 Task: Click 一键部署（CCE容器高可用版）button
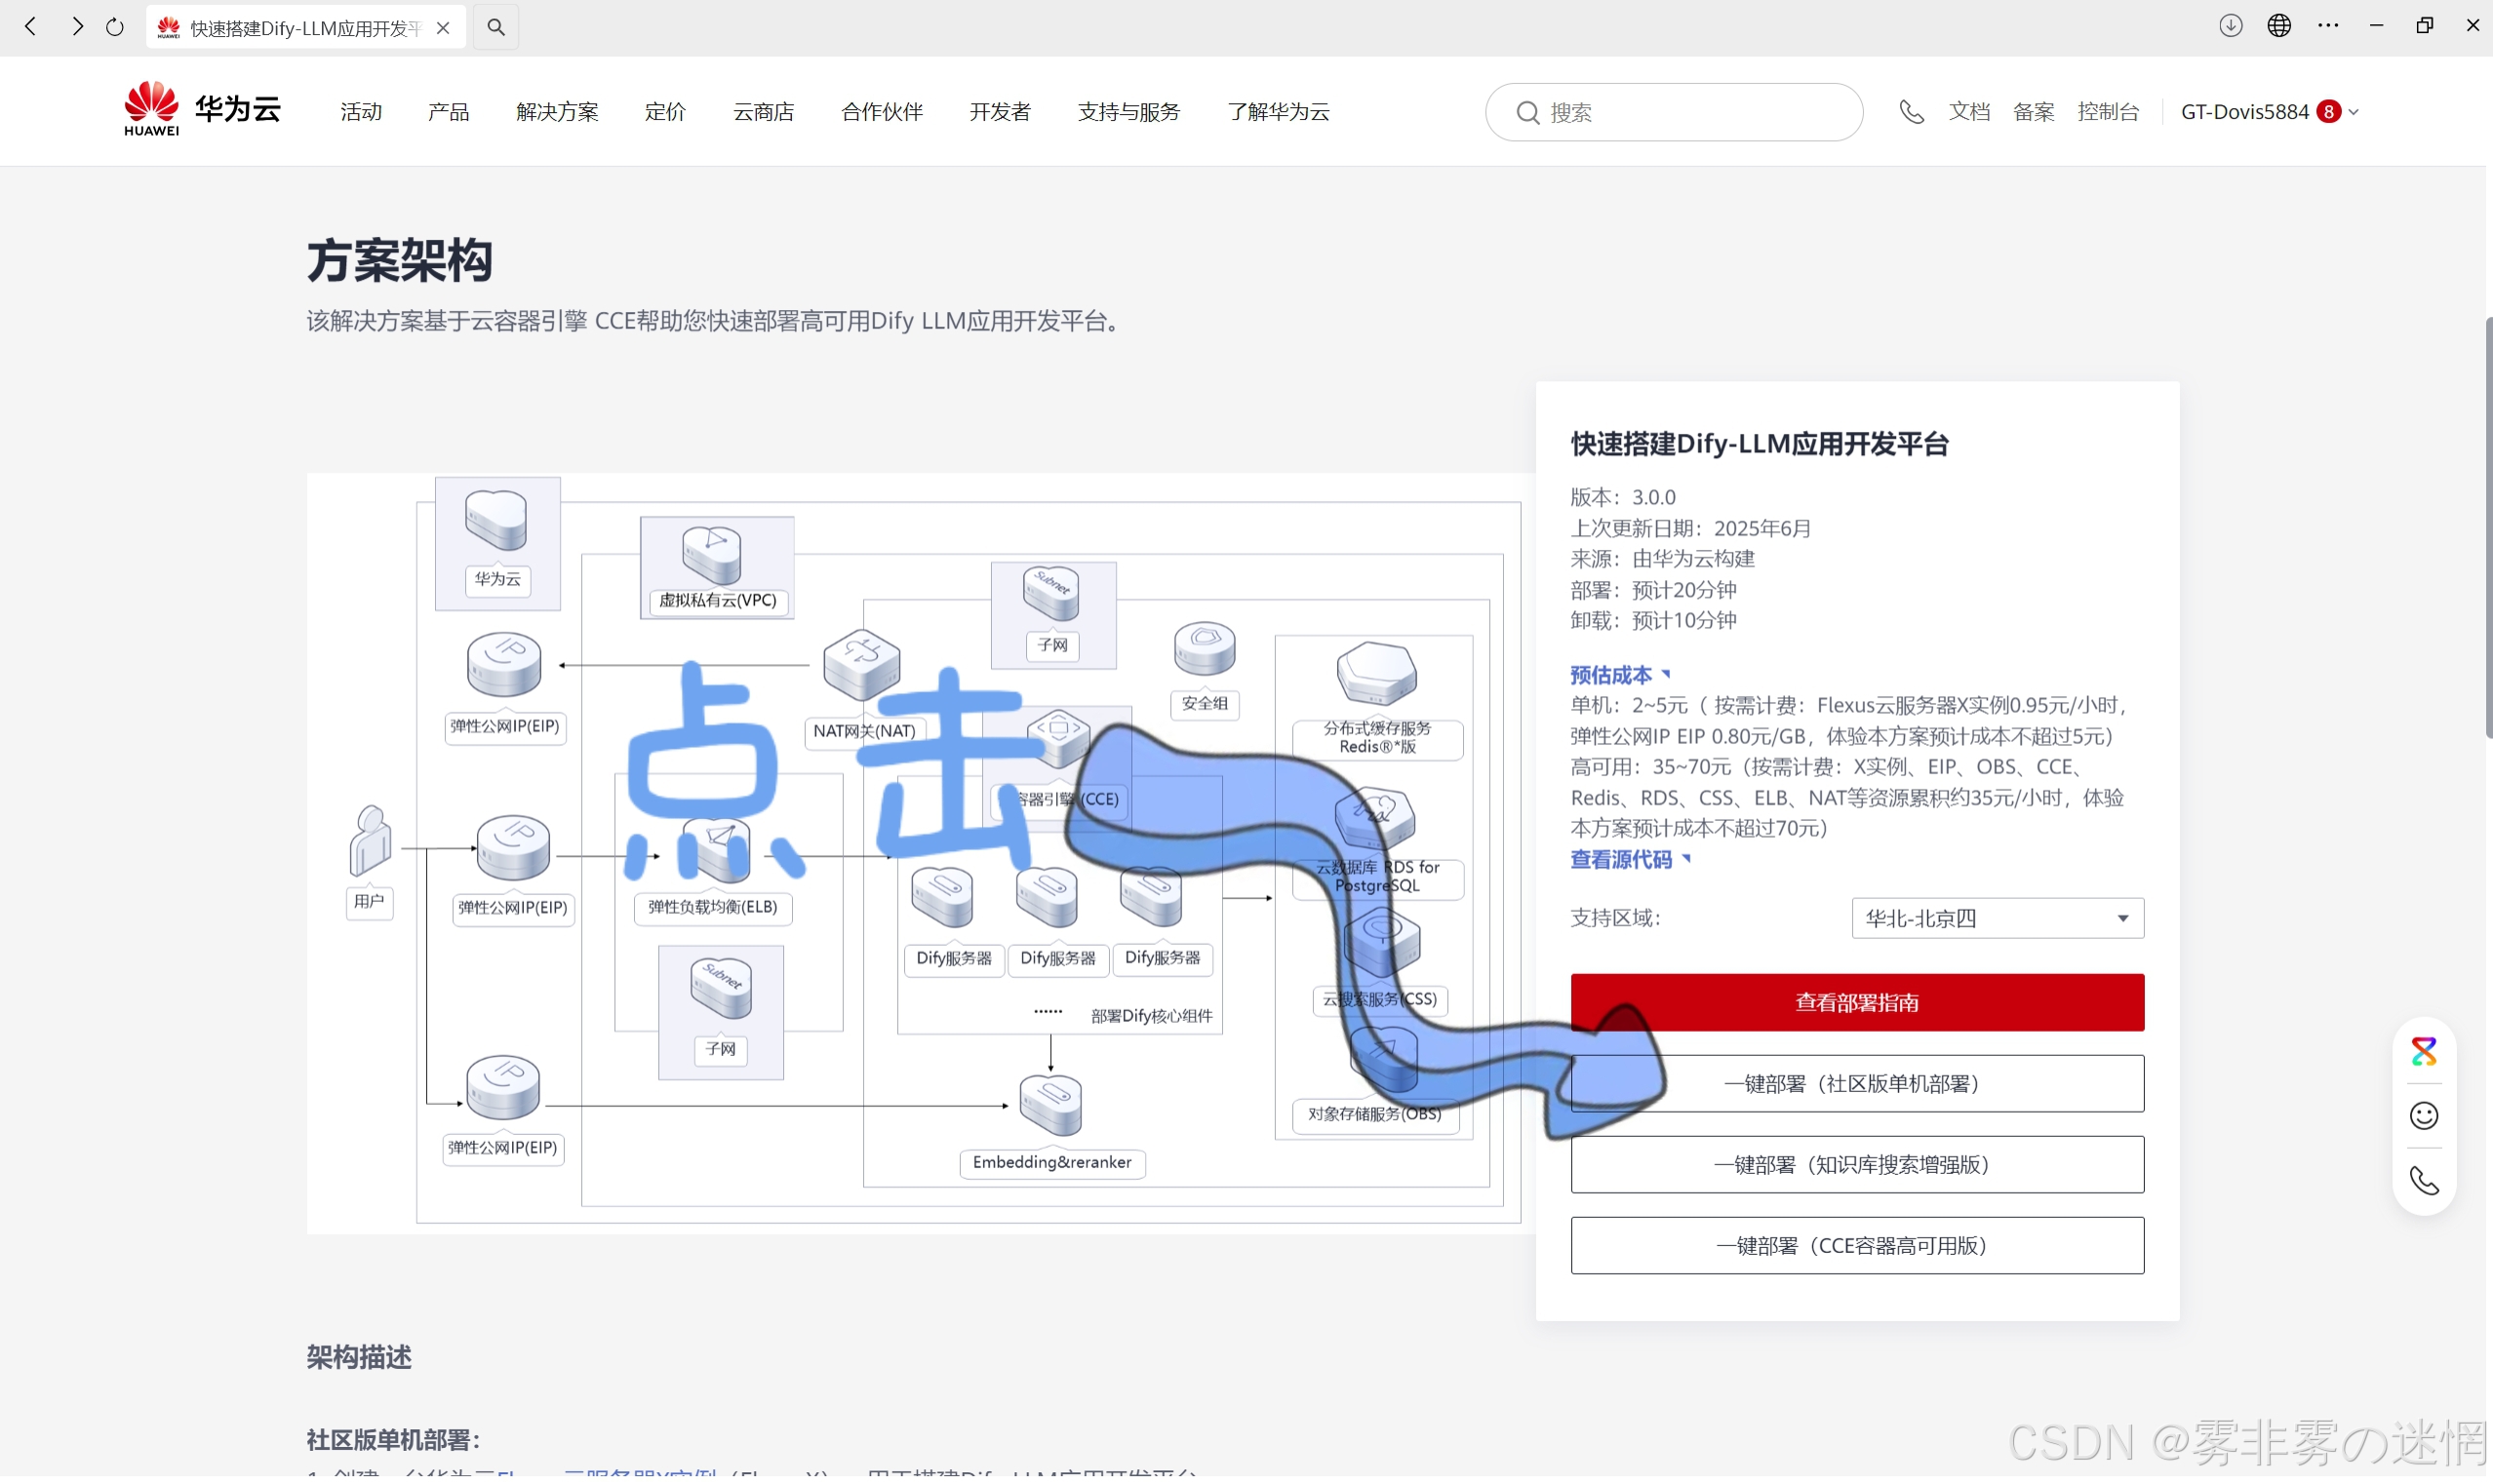tap(1857, 1245)
